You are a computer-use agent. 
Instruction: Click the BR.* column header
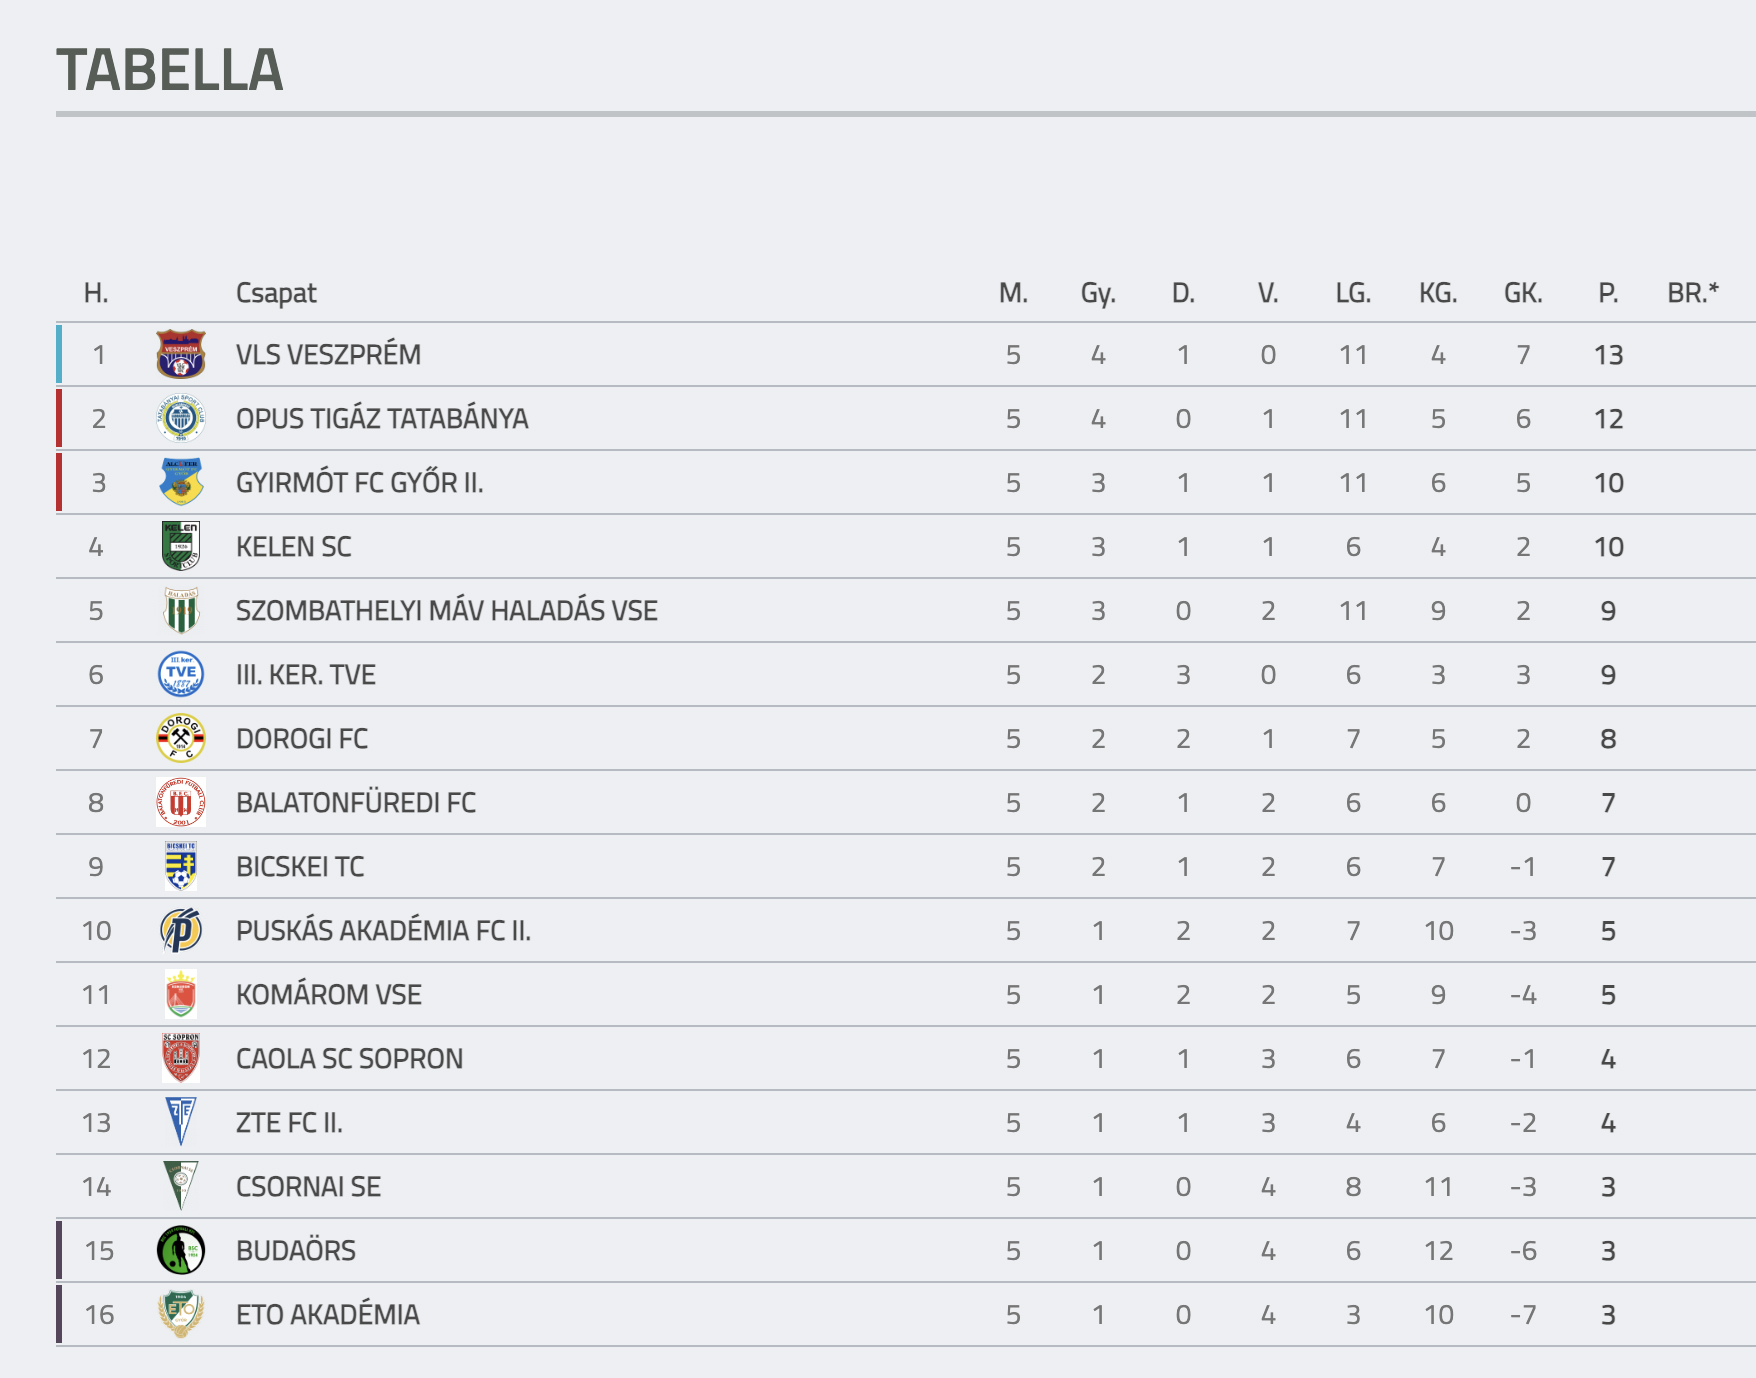[x=1693, y=293]
